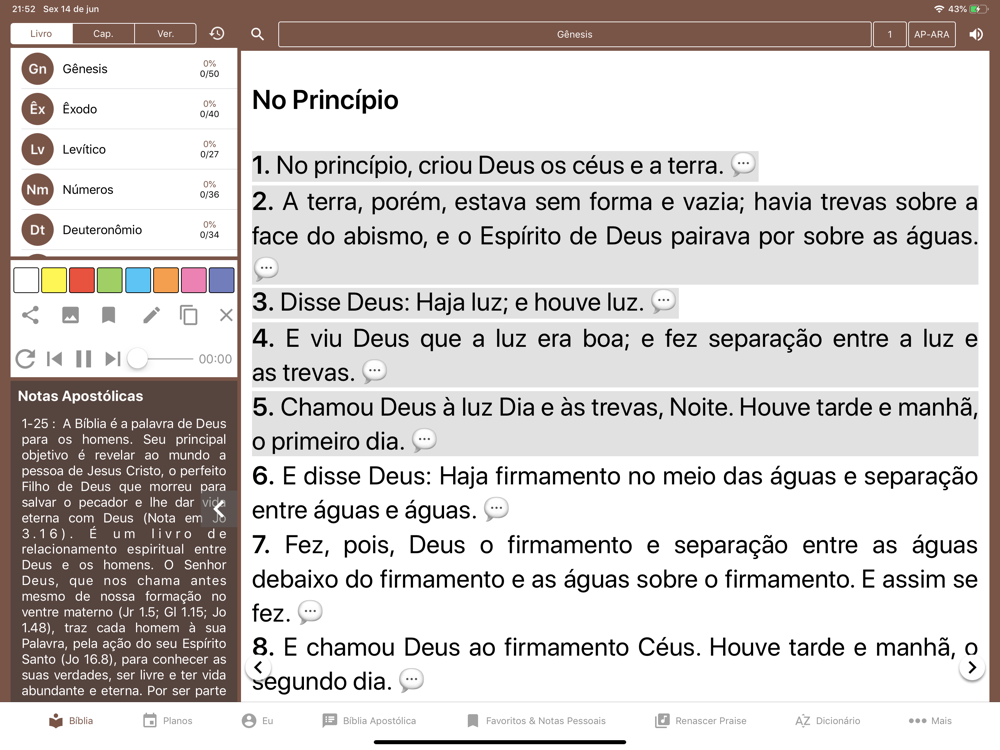This screenshot has width=1000, height=750.
Task: Close the highlight toolbar with X
Action: point(226,315)
